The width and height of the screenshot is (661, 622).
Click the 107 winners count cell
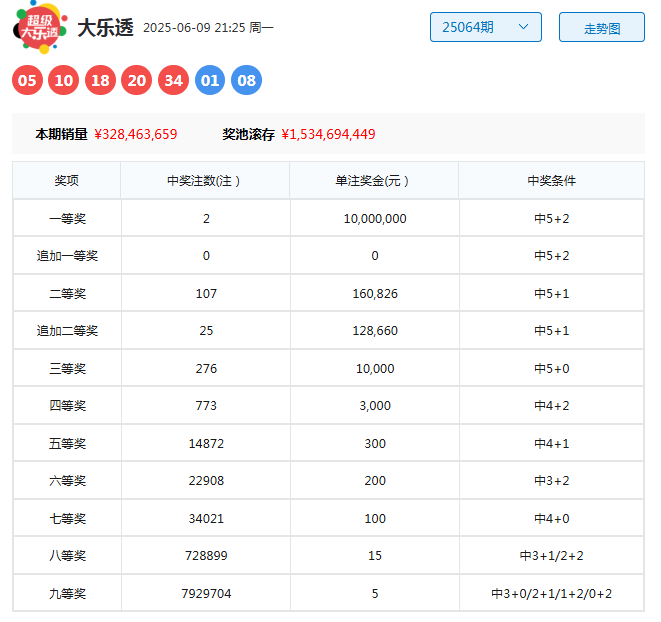[x=206, y=293]
